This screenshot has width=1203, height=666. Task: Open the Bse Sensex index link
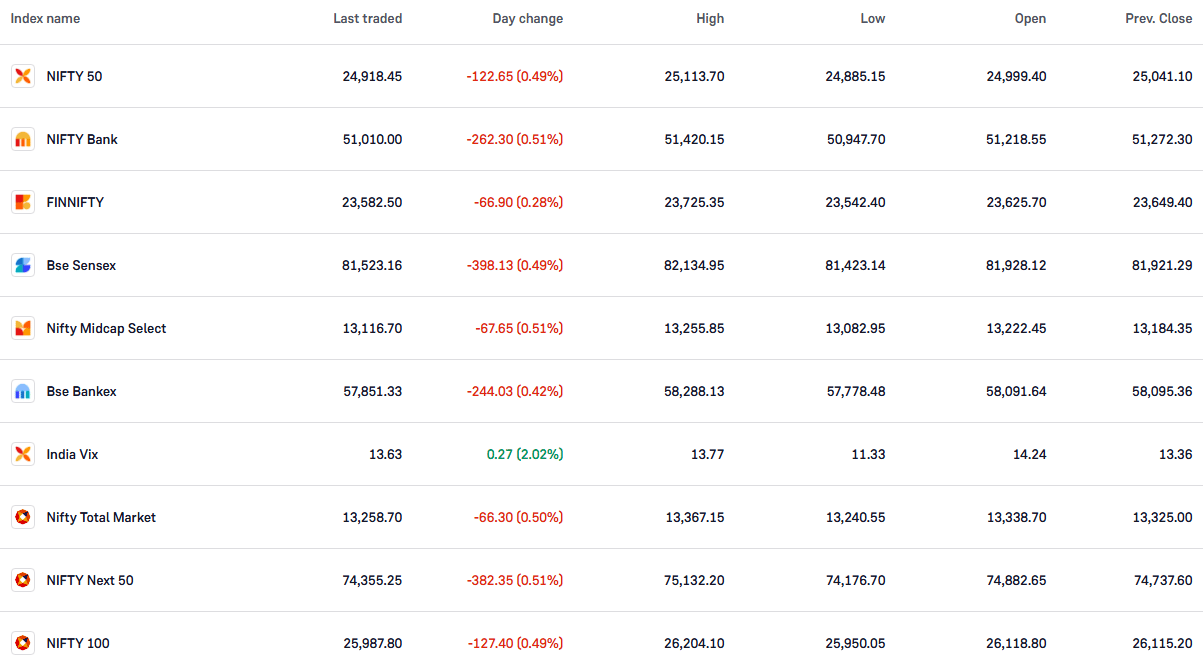[x=81, y=265]
